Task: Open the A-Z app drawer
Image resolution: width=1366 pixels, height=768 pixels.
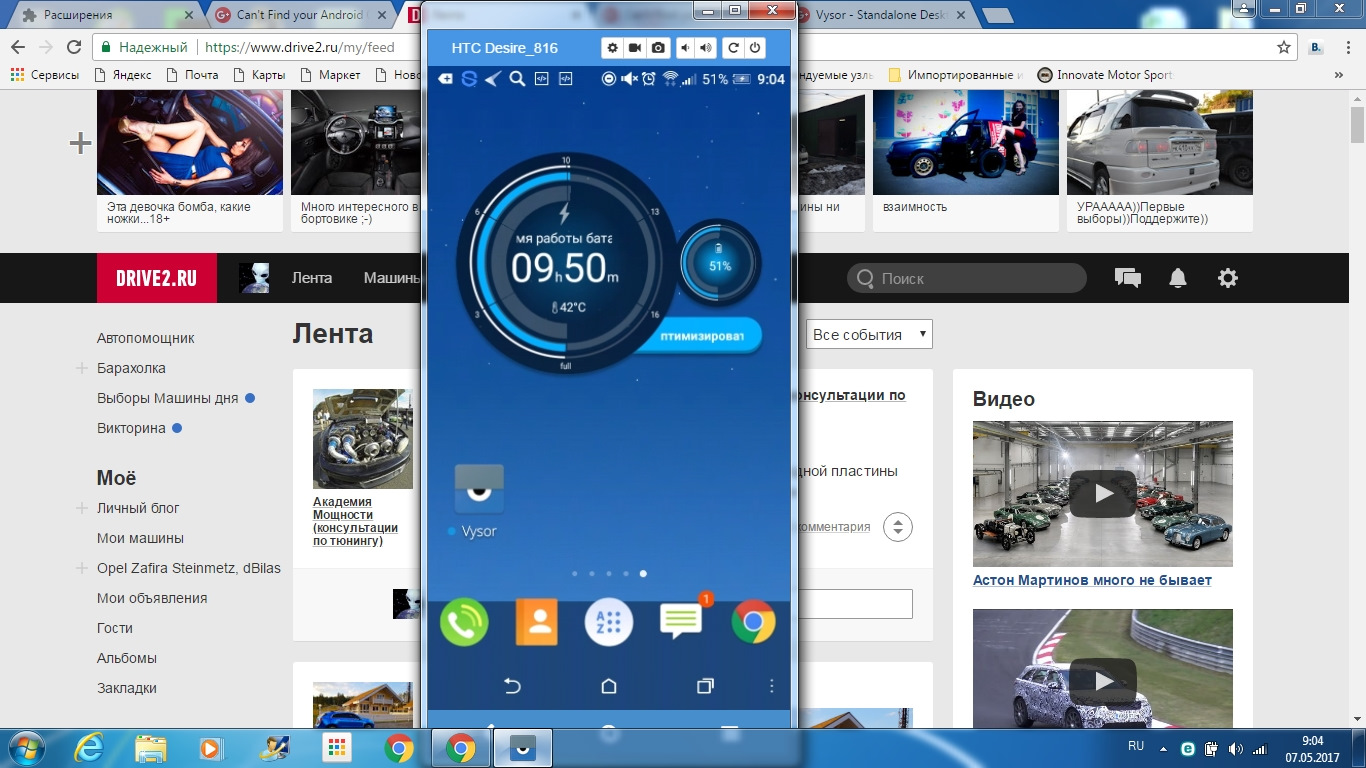Action: 609,622
